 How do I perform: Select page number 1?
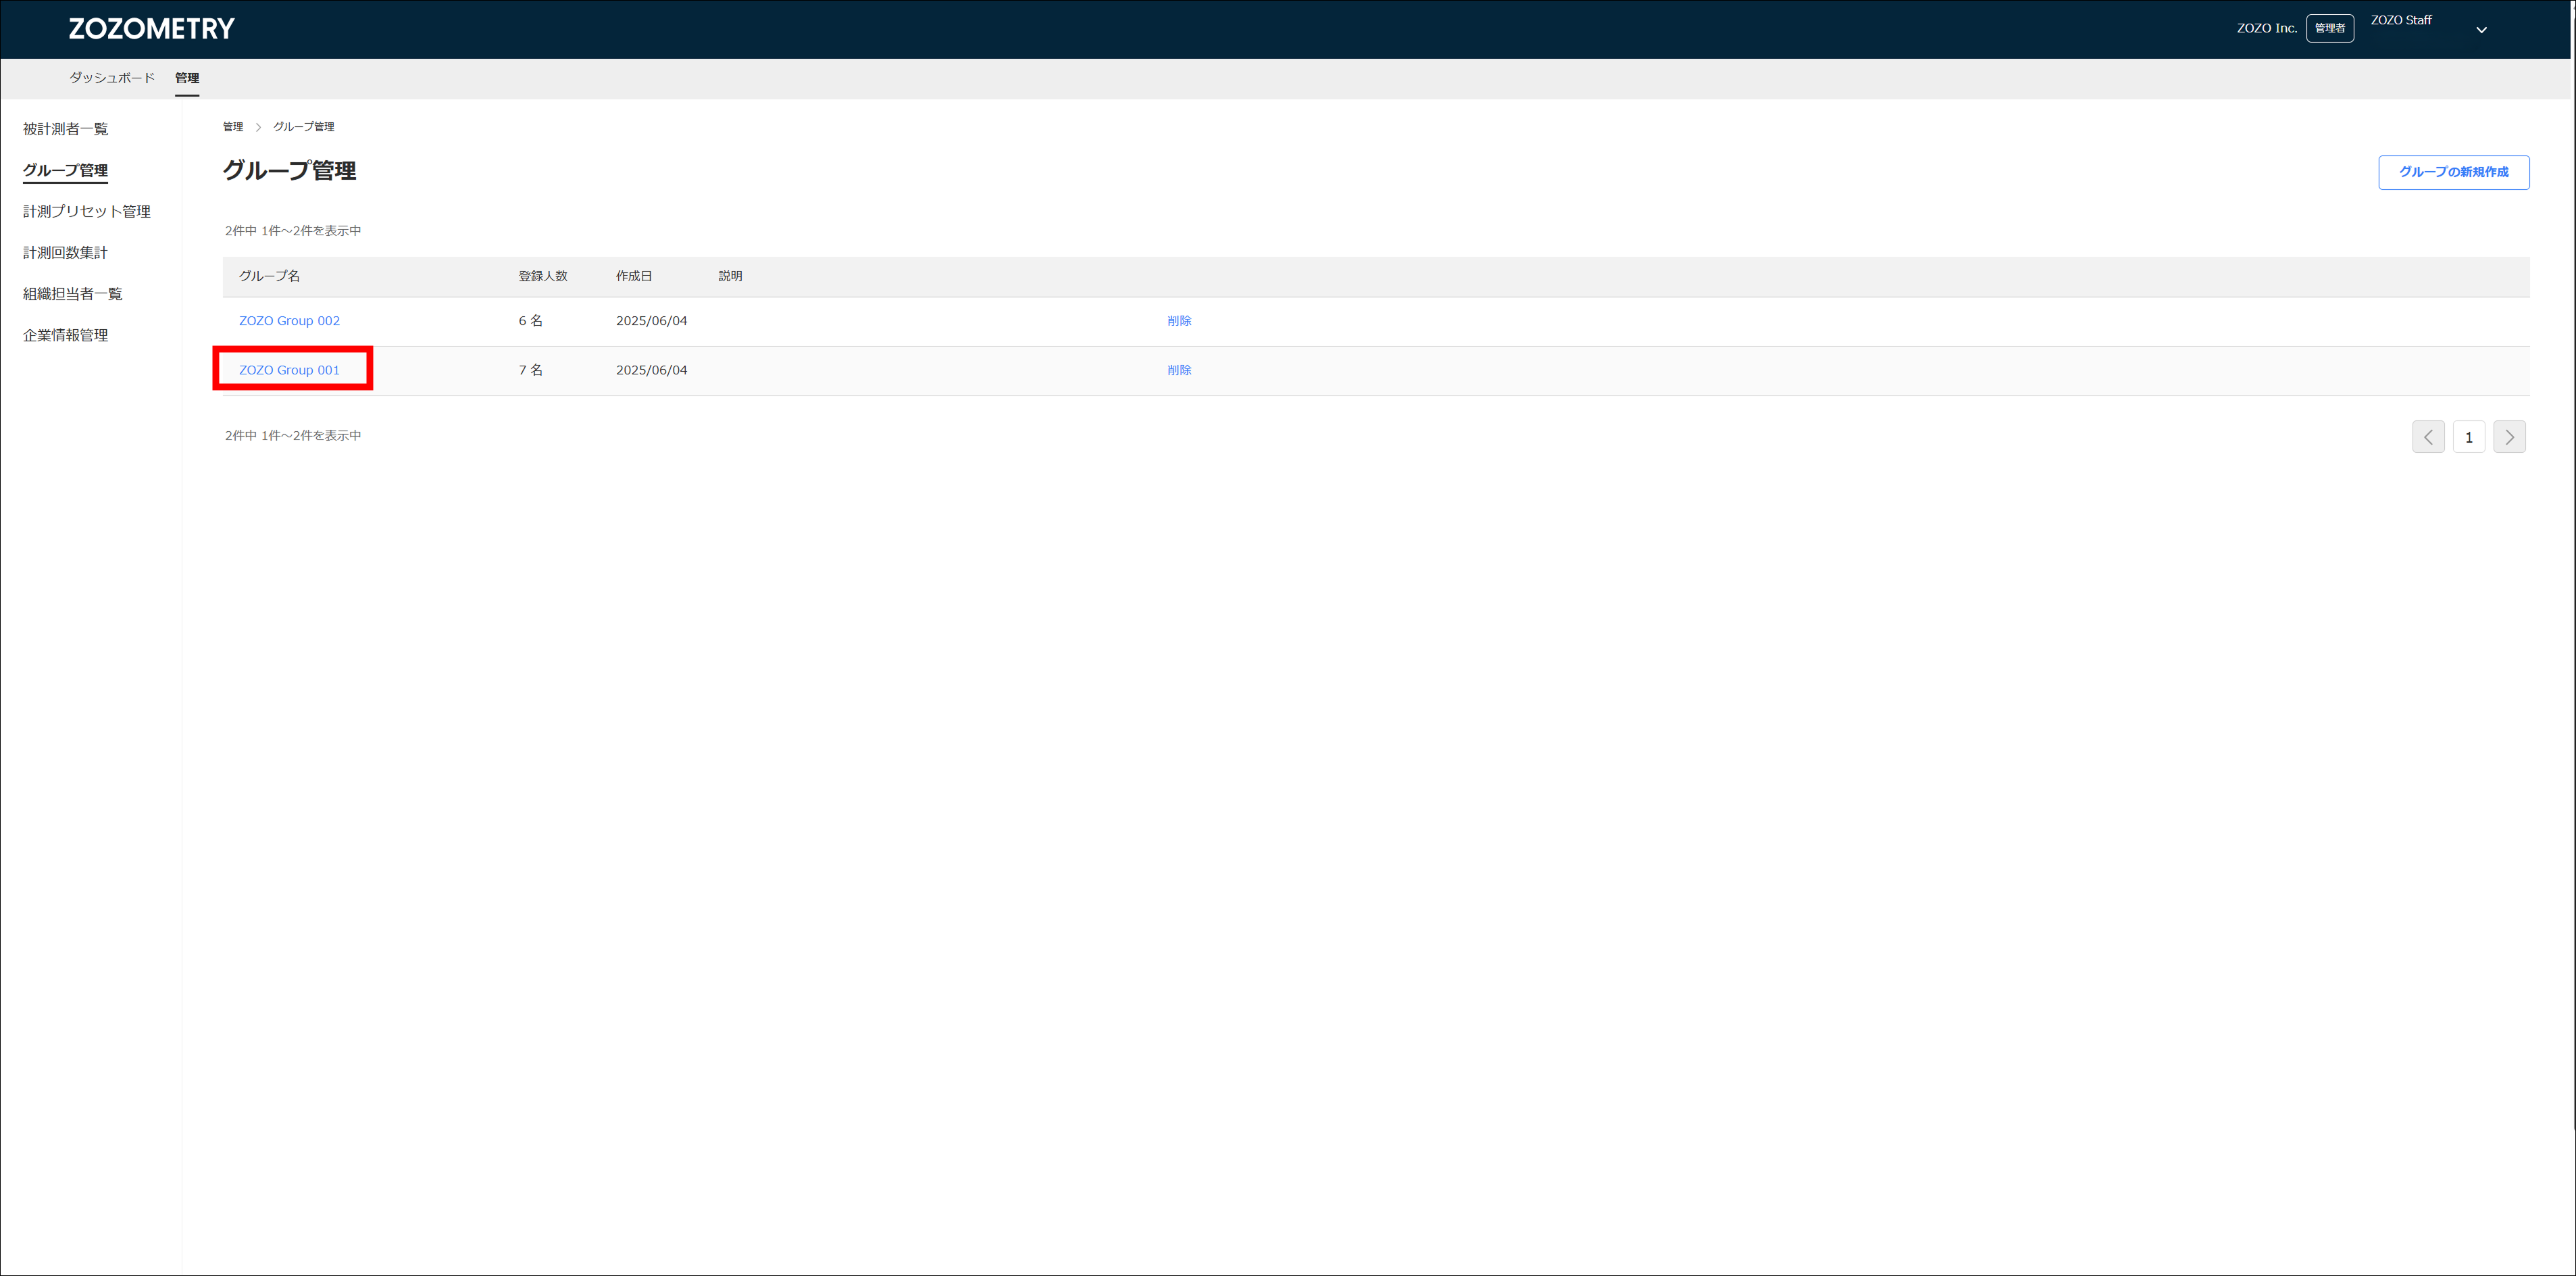(2468, 437)
